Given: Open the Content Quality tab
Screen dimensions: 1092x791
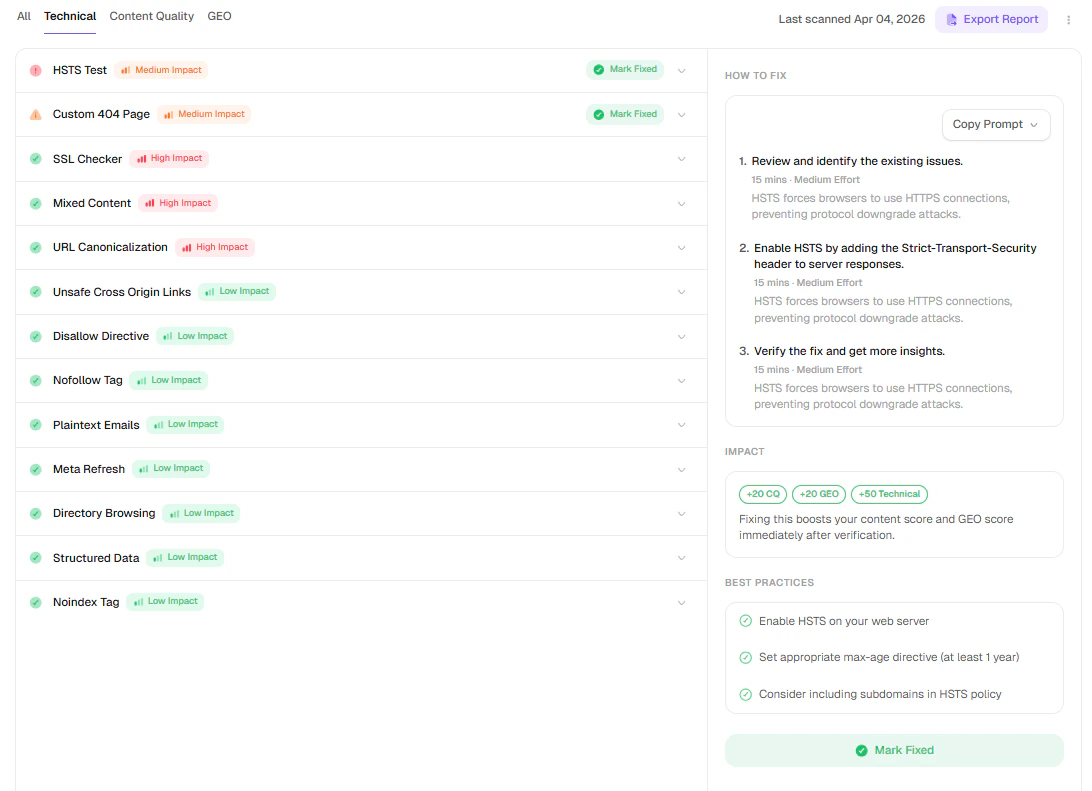Looking at the screenshot, I should click(151, 16).
